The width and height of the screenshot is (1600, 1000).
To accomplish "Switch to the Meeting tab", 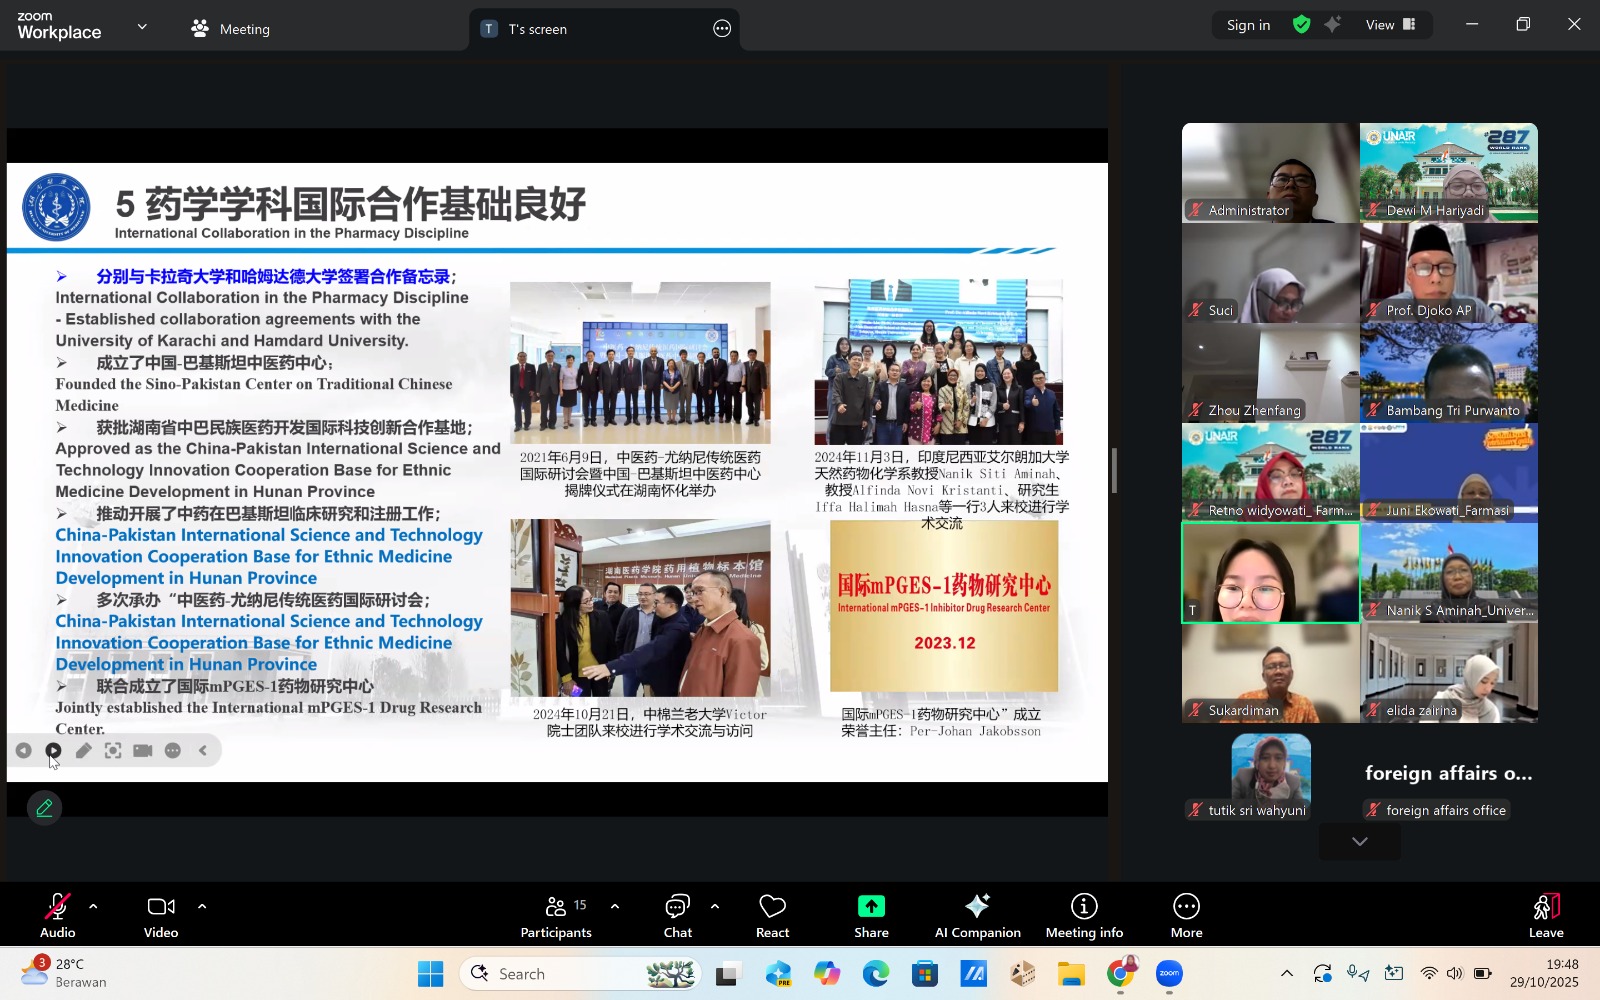I will pyautogui.click(x=231, y=29).
